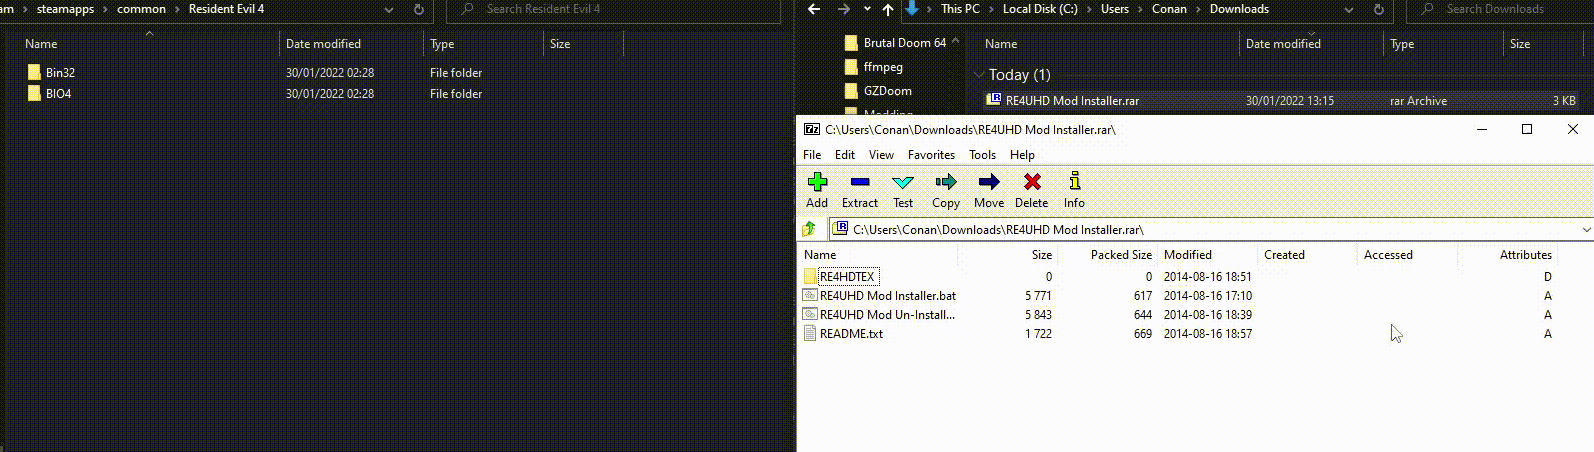
Task: Expand address history in Downloads window
Action: click(x=1349, y=10)
